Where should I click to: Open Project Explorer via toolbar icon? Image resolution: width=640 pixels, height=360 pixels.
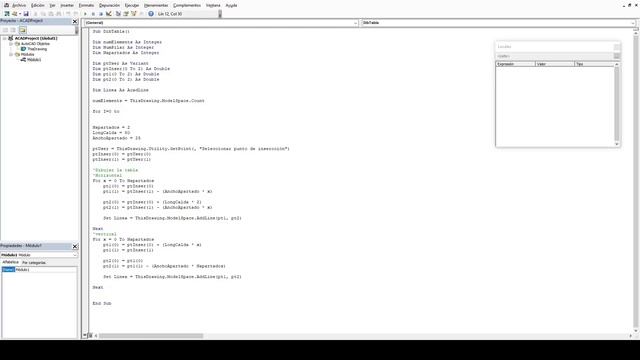(118, 14)
